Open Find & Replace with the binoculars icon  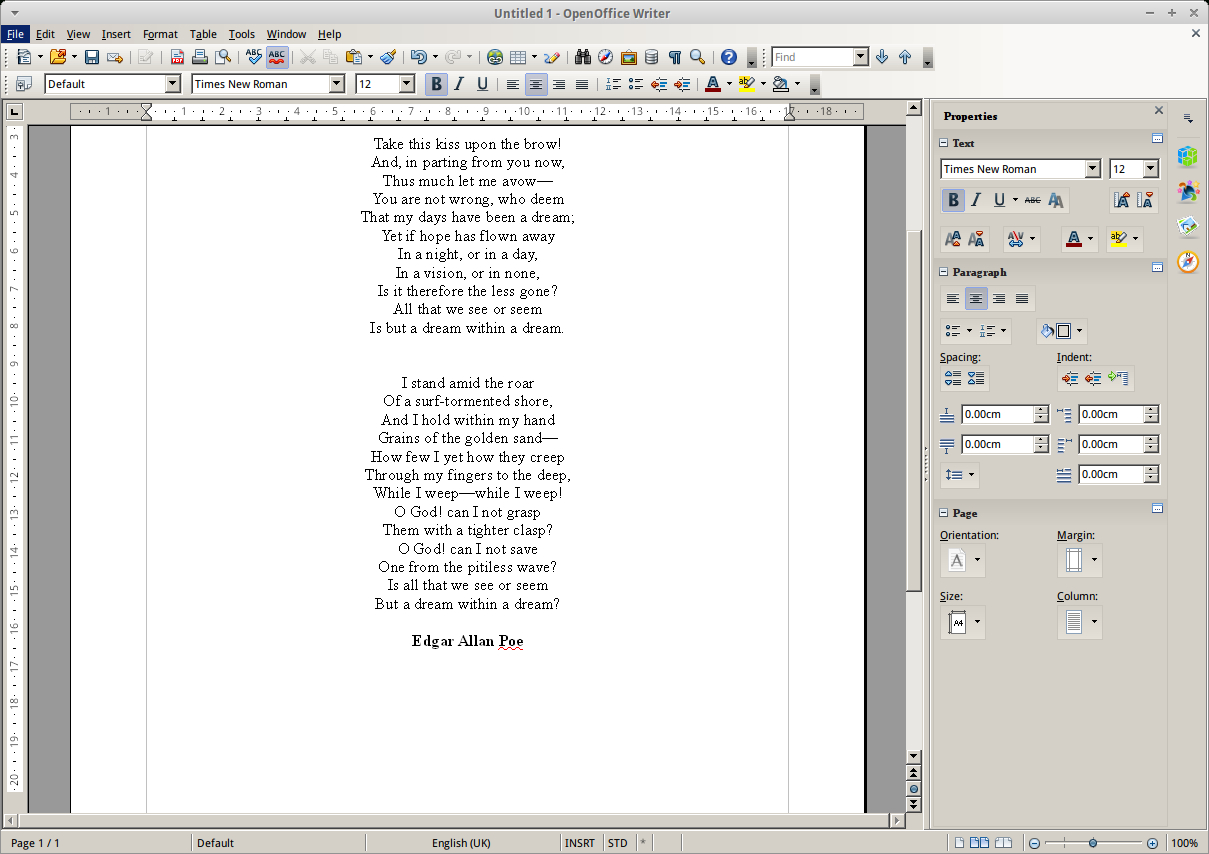pos(584,57)
